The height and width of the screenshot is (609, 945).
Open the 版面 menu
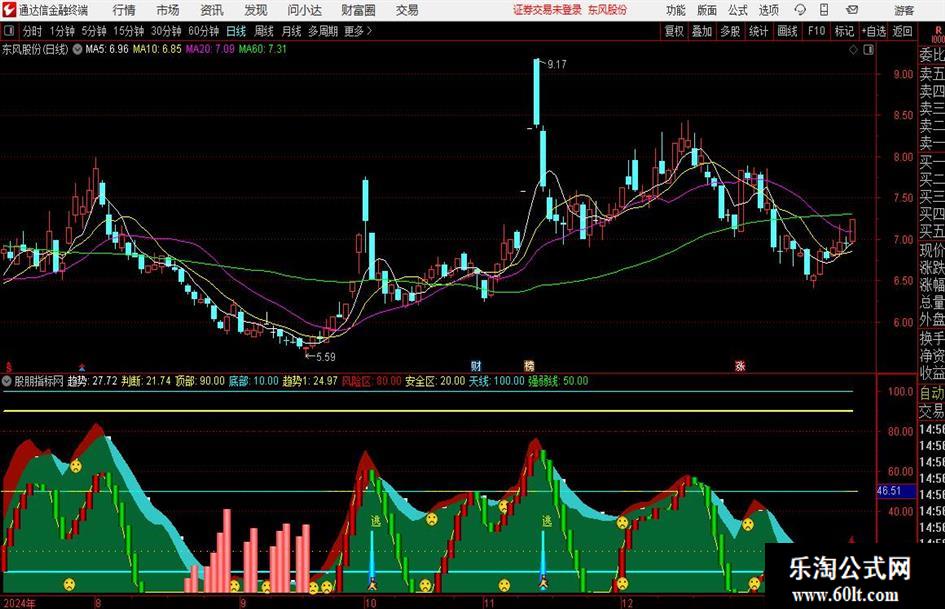coord(706,10)
